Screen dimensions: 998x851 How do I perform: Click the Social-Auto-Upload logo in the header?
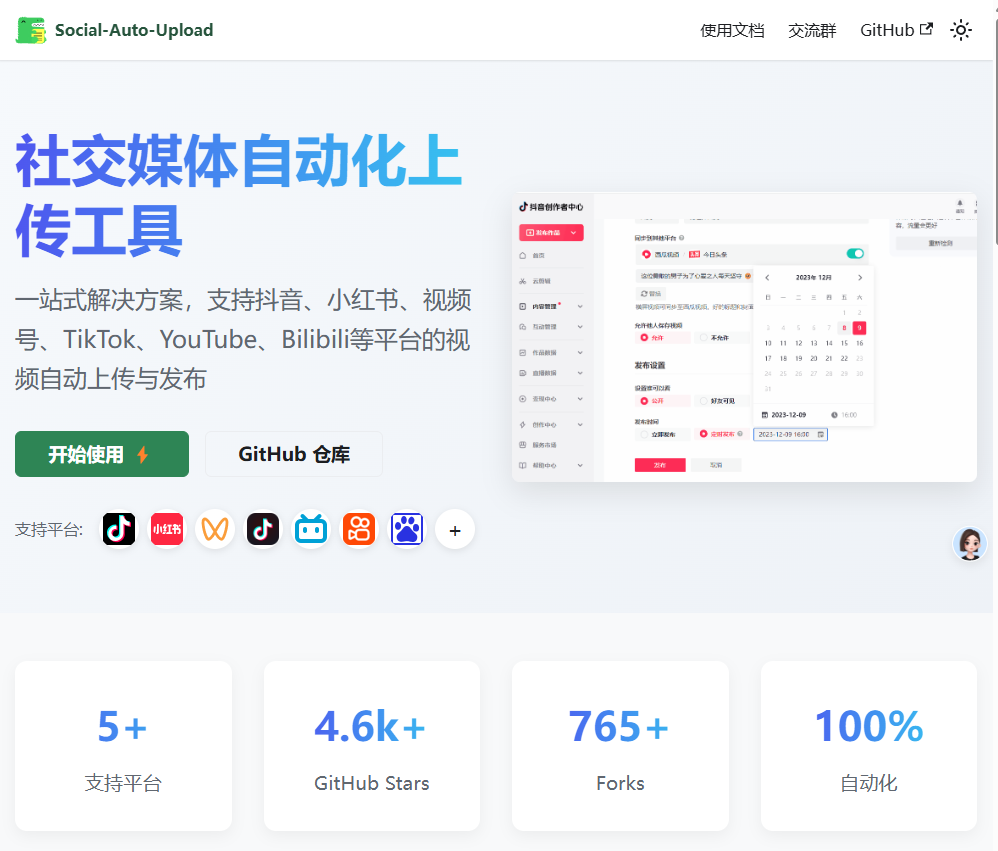click(x=115, y=30)
